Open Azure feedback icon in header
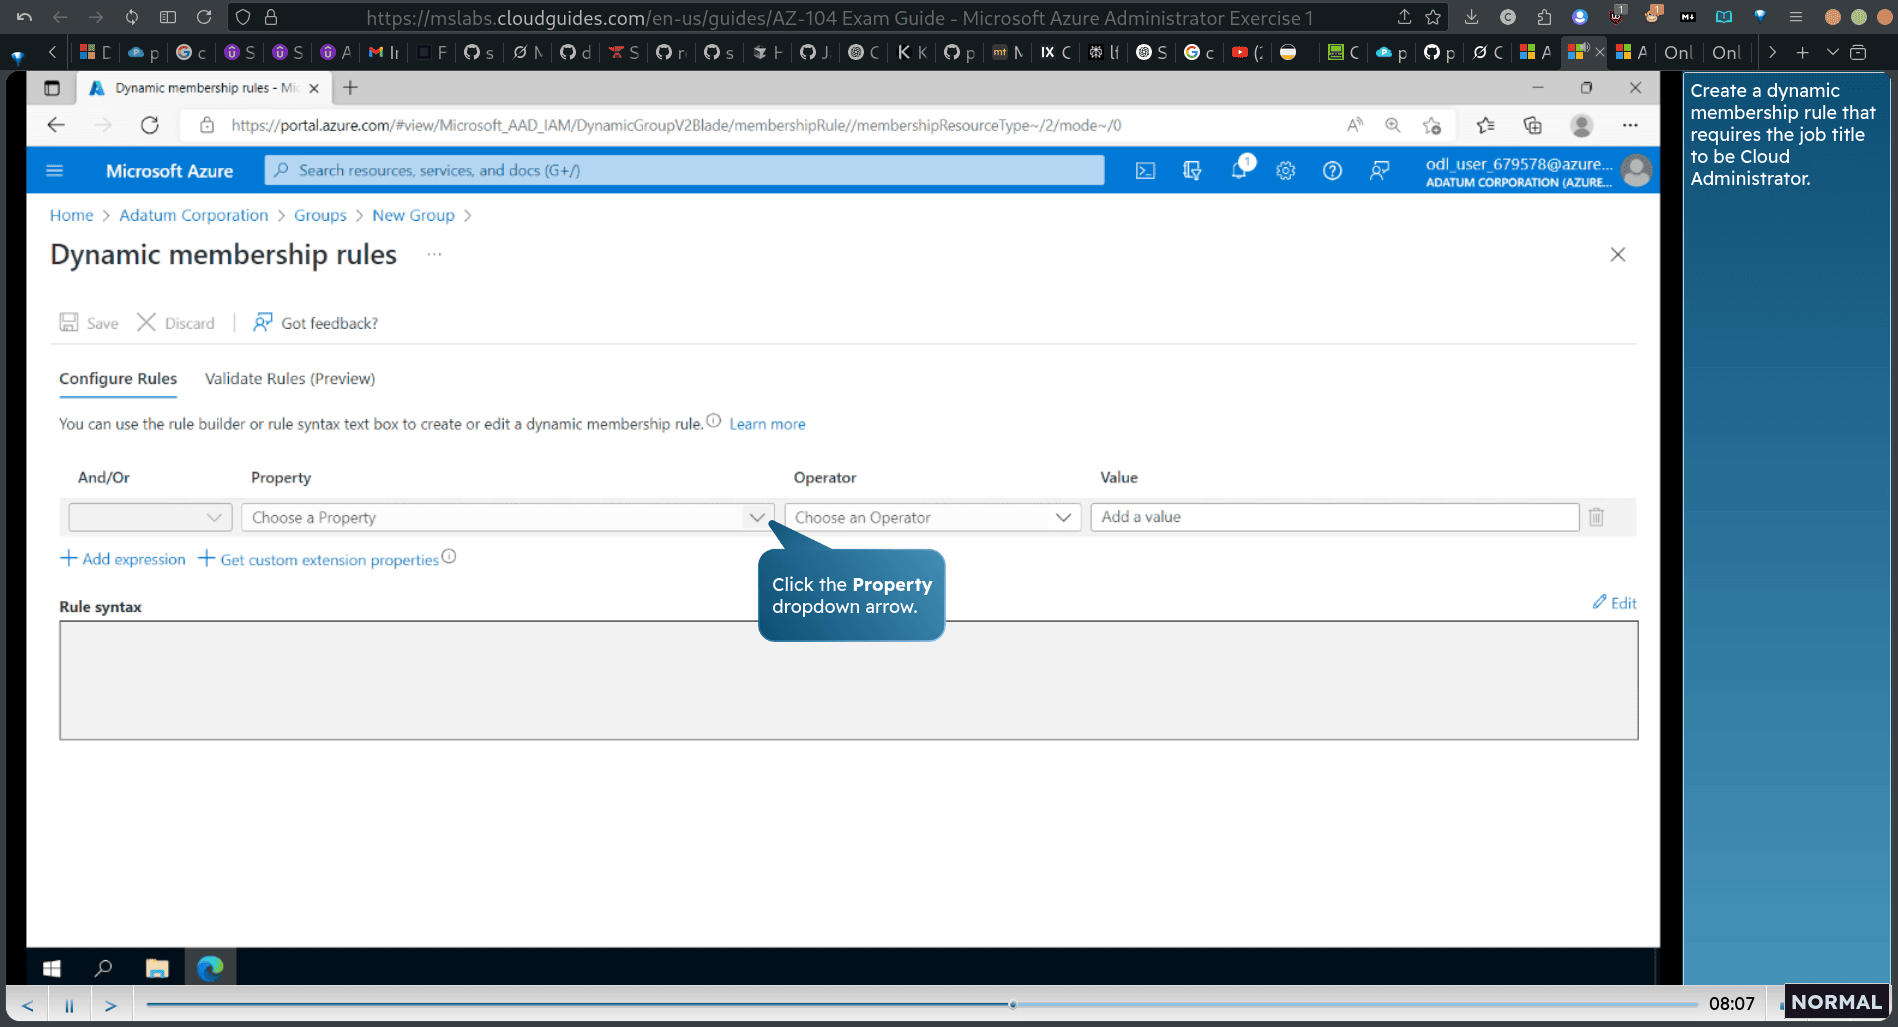Viewport: 1898px width, 1027px height. click(x=1379, y=171)
